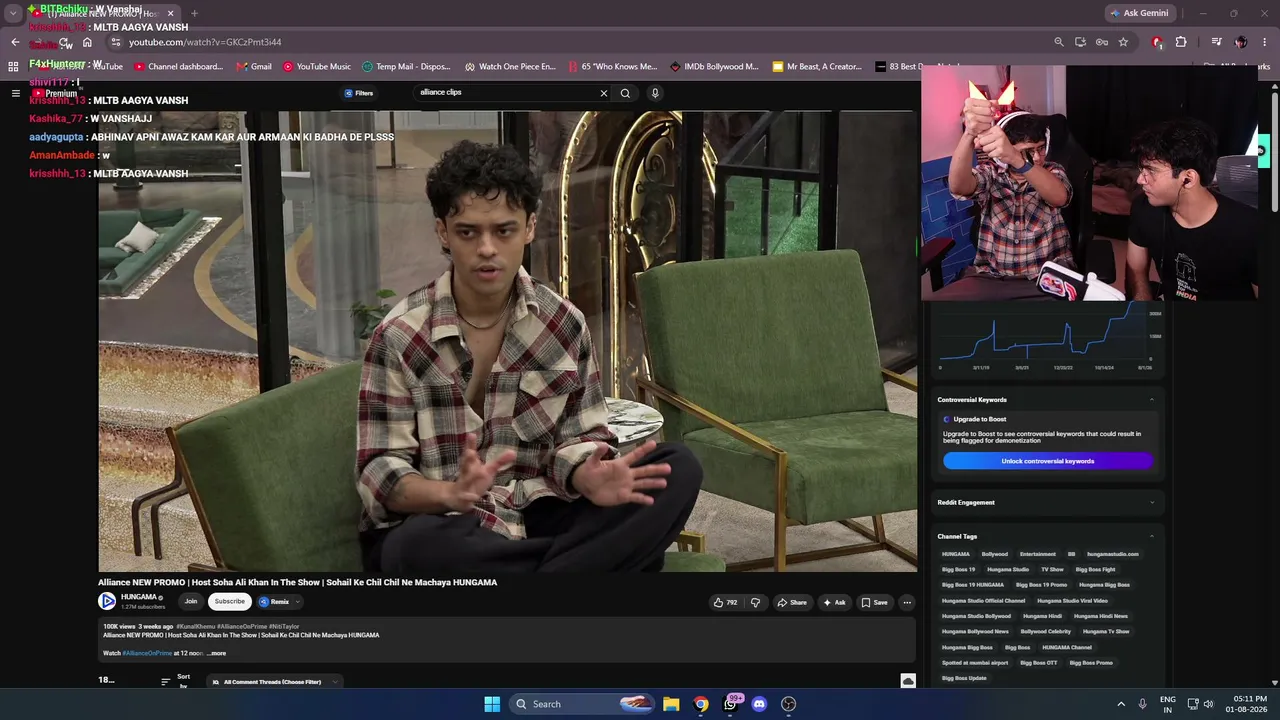Share the Alliance promo video
This screenshot has height=720, width=1280.
[792, 602]
